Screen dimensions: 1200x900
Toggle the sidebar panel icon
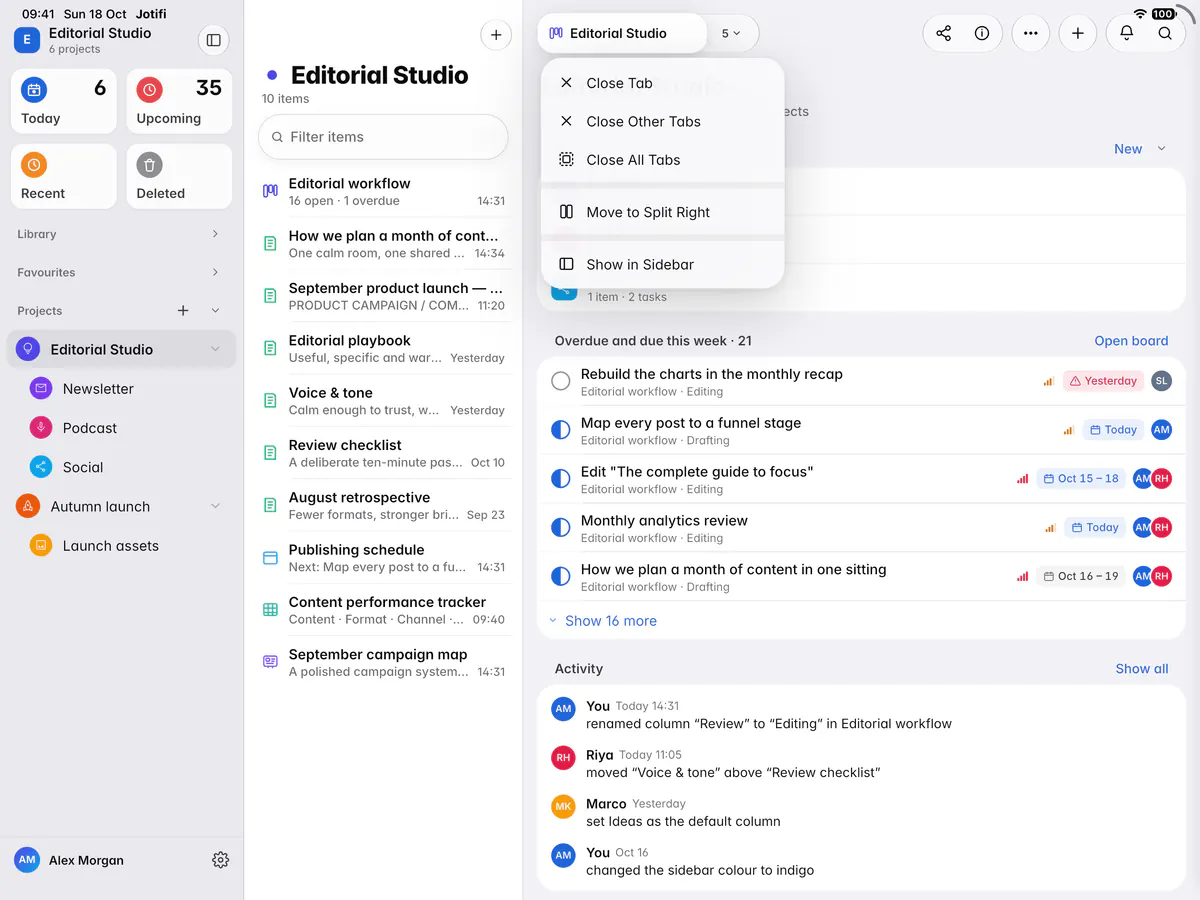(x=213, y=40)
